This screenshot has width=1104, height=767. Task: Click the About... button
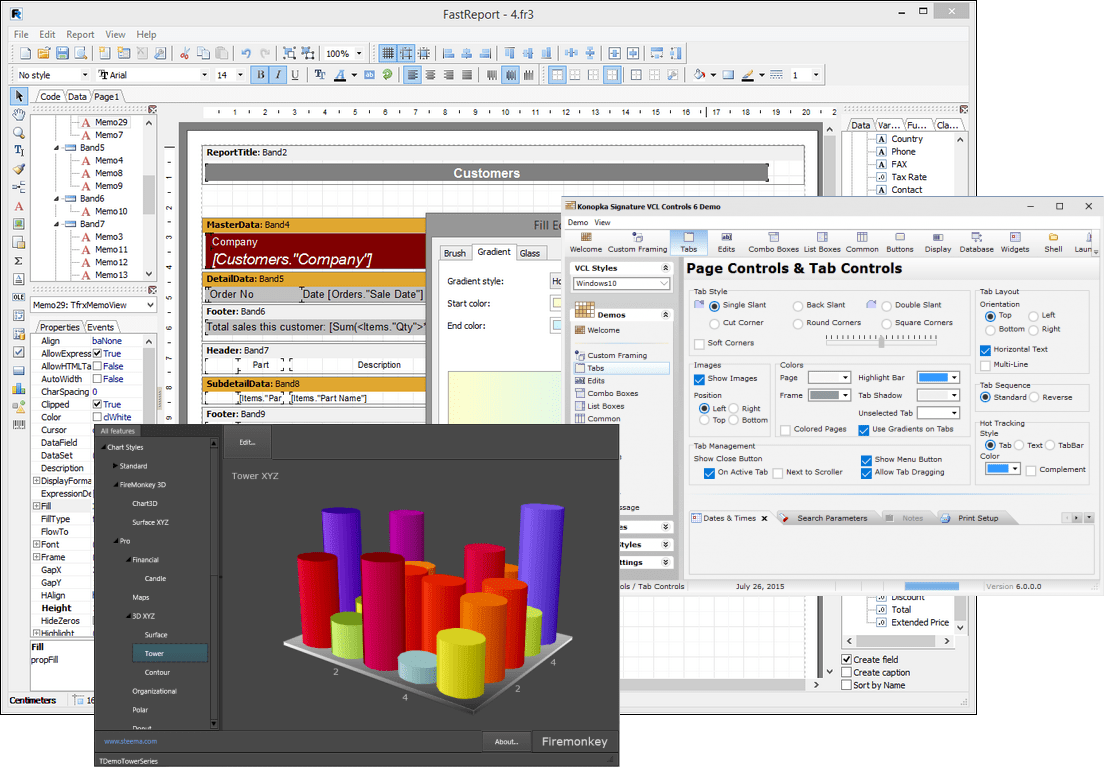point(506,741)
